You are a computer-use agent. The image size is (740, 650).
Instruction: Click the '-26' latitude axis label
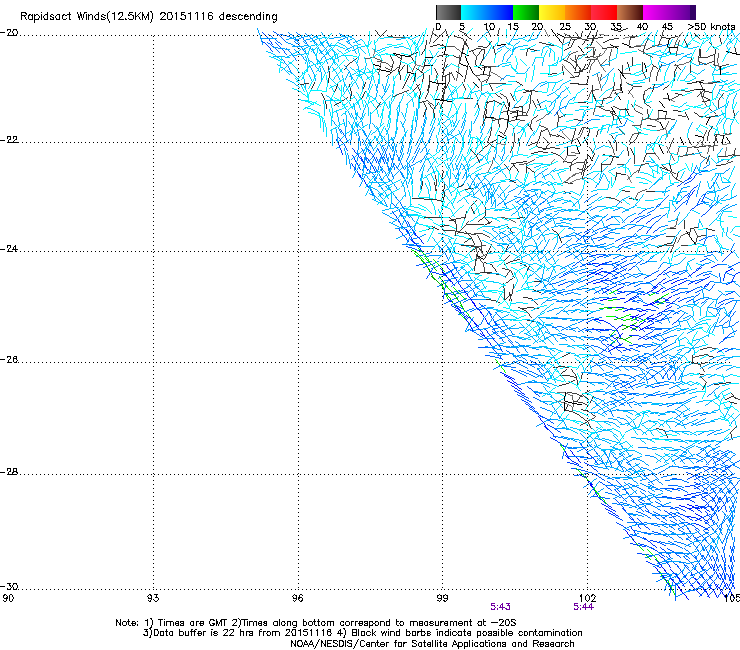pyautogui.click(x=9, y=360)
